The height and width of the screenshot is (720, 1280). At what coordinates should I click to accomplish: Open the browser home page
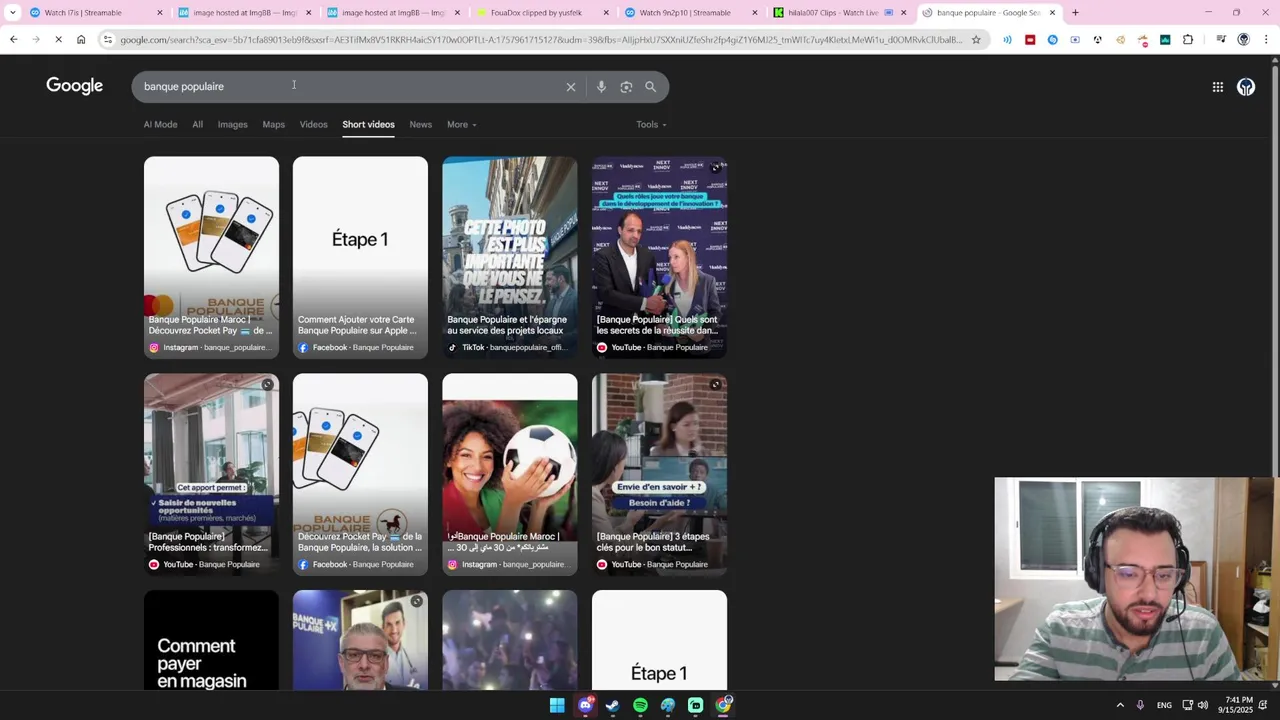point(81,40)
